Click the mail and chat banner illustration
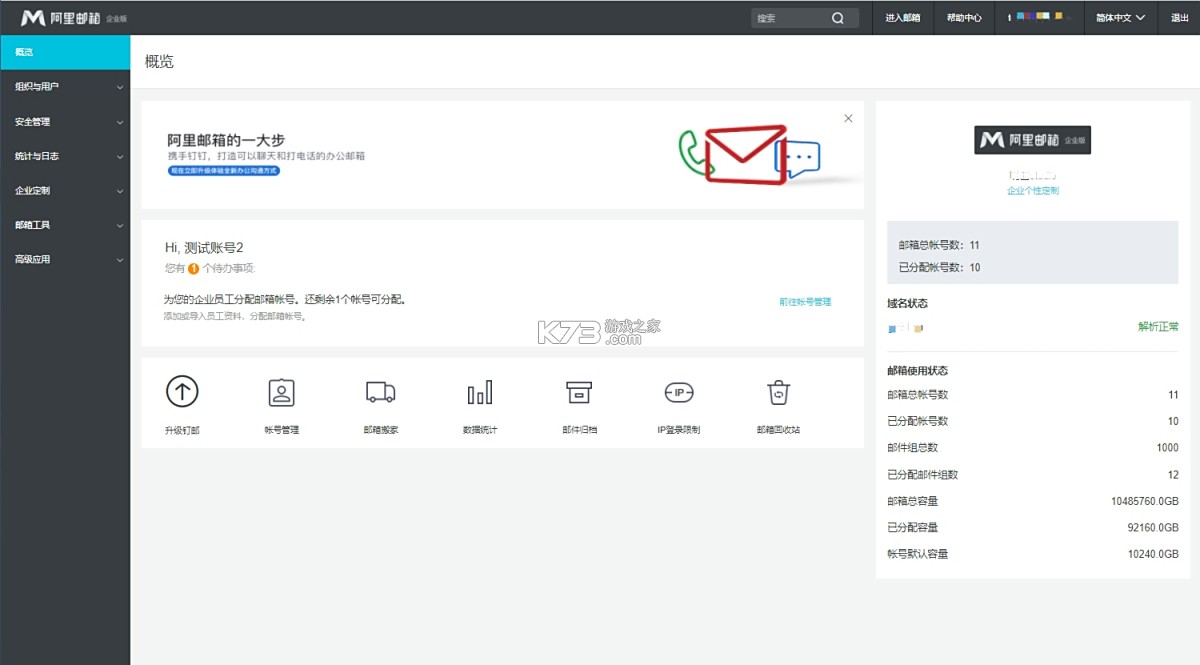Screen dimensions: 1200x665 (750, 155)
